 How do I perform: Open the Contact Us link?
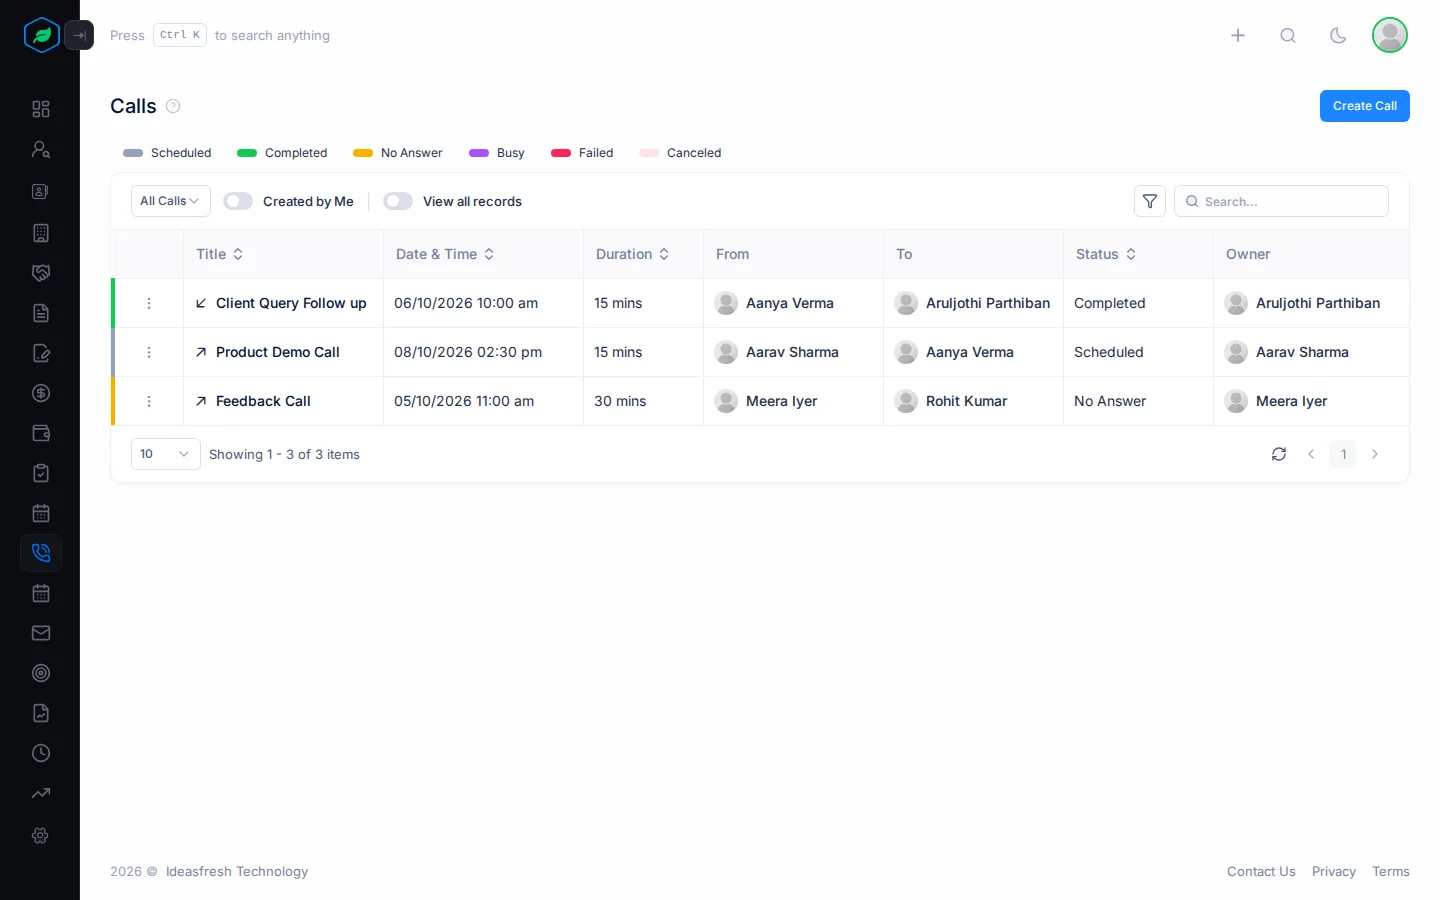(1261, 872)
